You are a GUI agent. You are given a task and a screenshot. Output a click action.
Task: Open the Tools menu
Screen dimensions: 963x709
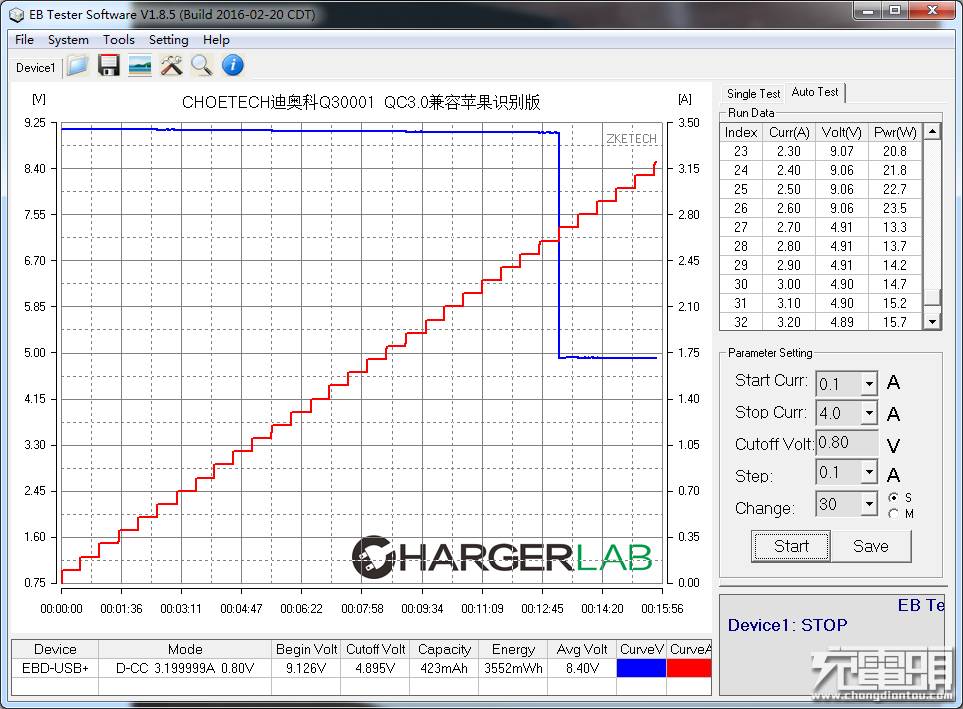point(119,40)
